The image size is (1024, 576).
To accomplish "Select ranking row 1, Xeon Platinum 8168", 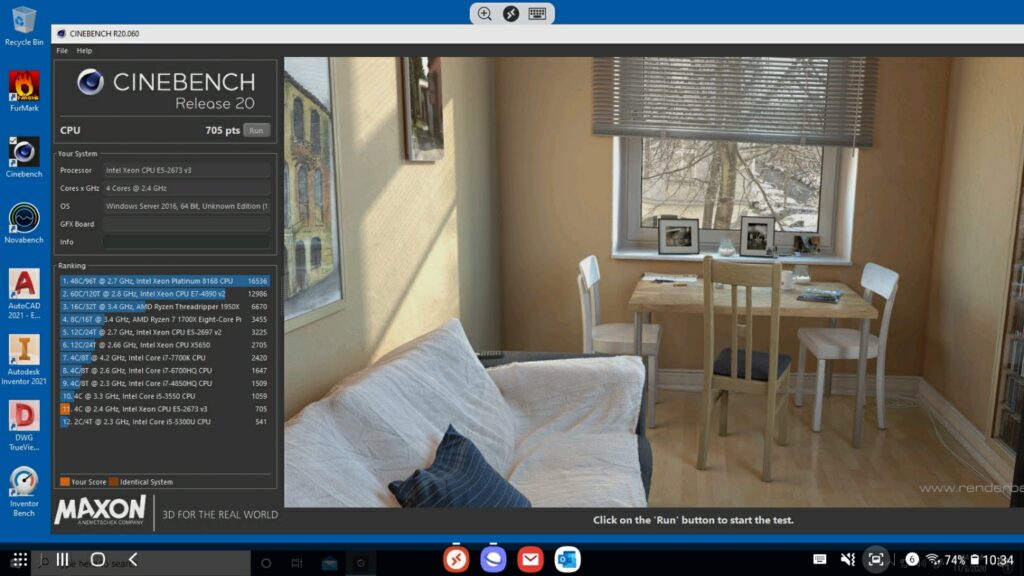I will tap(165, 281).
